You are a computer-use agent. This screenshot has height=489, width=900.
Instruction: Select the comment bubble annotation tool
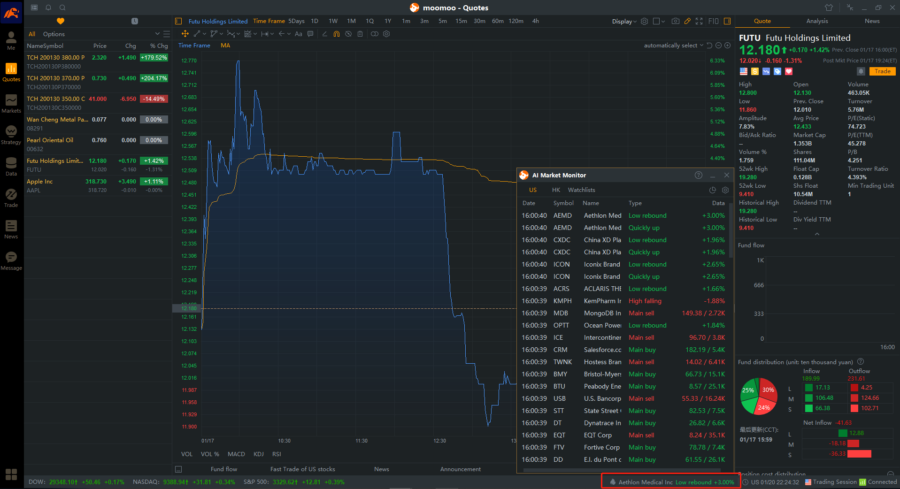(x=311, y=34)
